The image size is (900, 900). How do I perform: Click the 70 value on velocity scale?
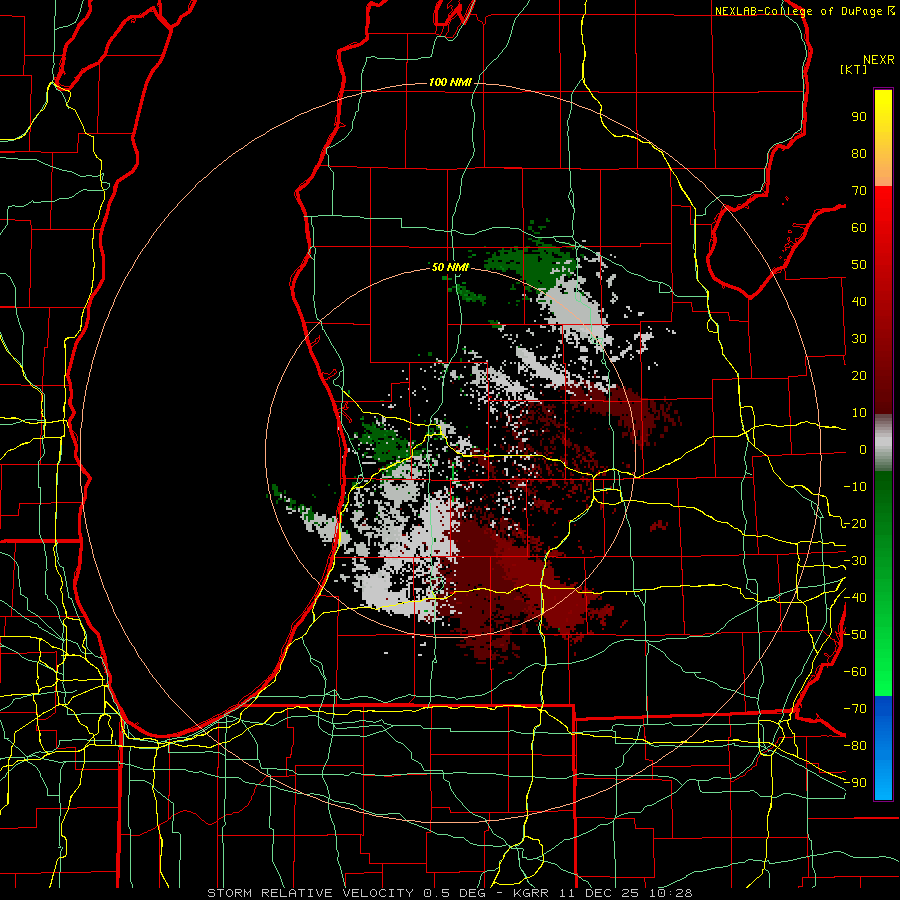point(859,191)
